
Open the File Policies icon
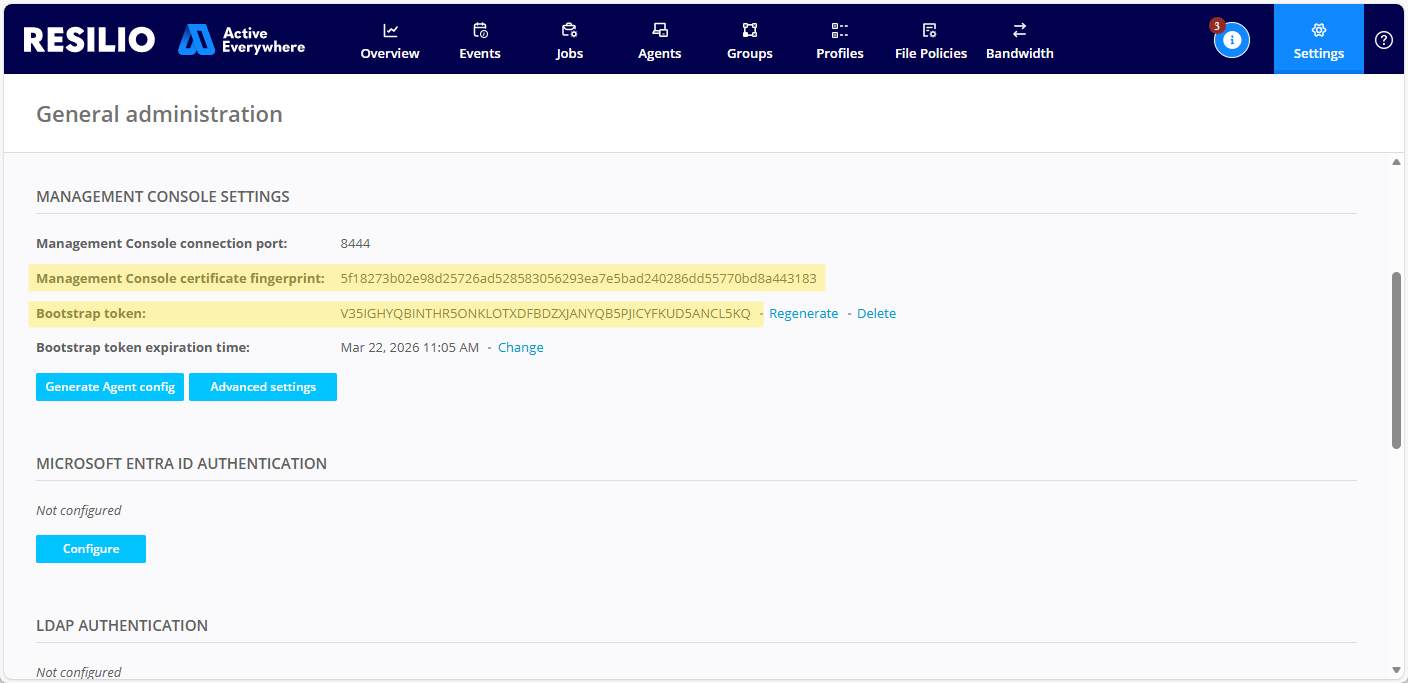pyautogui.click(x=930, y=30)
